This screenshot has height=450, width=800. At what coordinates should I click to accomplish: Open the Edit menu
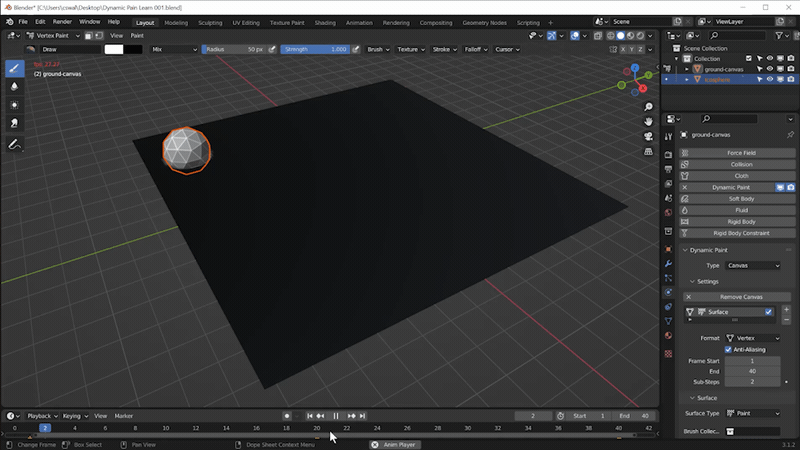coord(40,22)
